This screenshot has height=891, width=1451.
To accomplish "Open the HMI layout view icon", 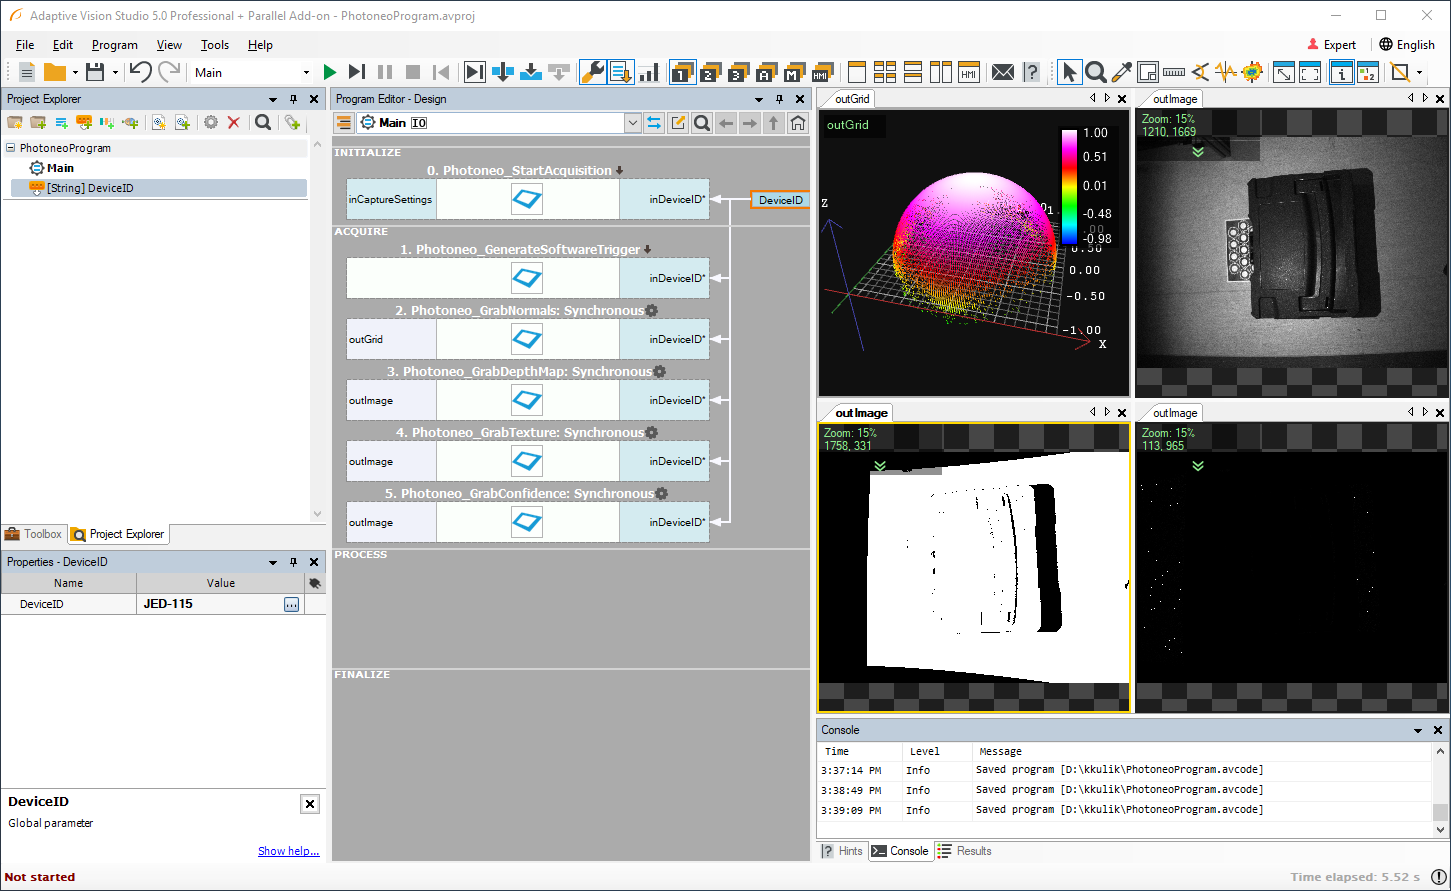I will click(969, 72).
